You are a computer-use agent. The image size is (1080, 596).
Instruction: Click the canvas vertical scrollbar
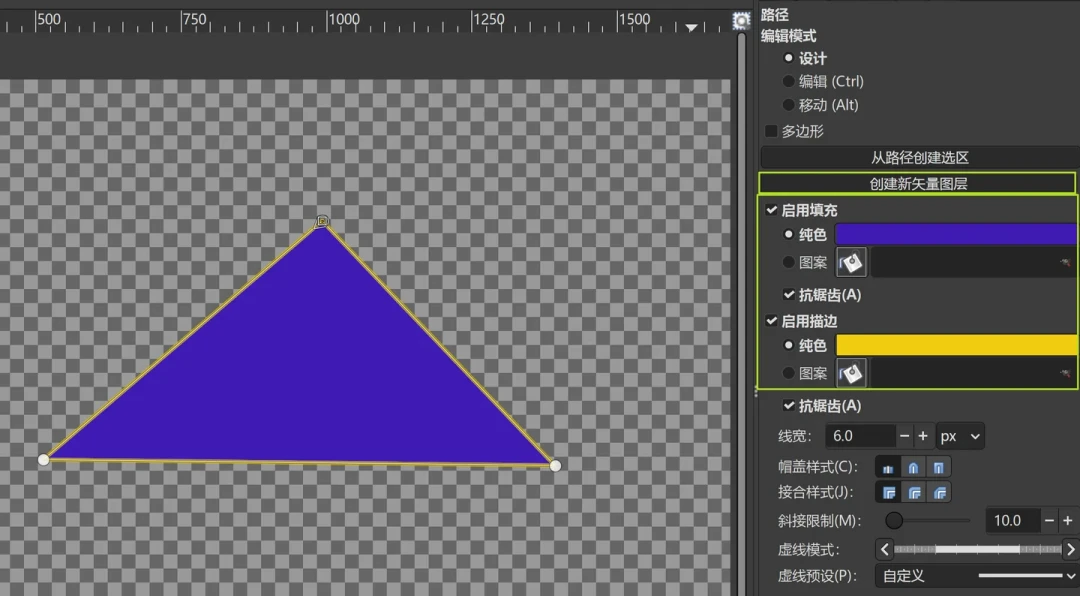click(x=742, y=314)
